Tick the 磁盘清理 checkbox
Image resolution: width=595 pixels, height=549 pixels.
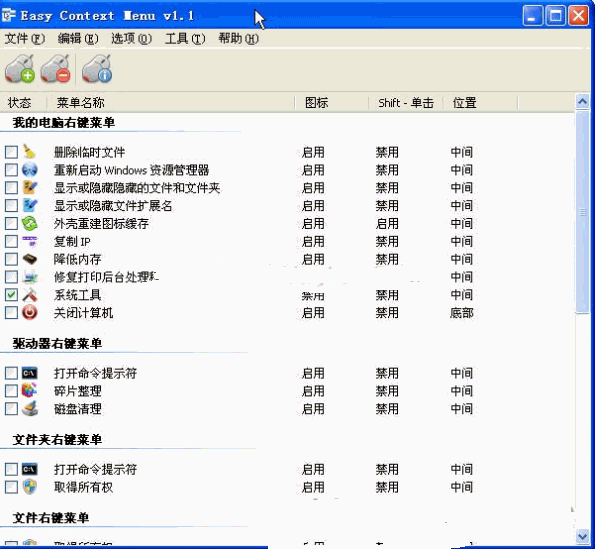(11, 409)
